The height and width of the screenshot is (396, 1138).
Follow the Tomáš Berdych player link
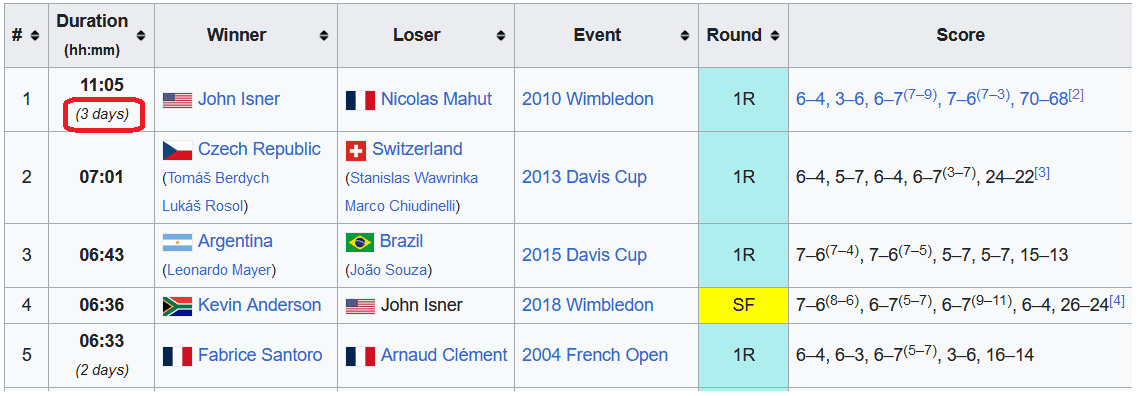pyautogui.click(x=218, y=178)
